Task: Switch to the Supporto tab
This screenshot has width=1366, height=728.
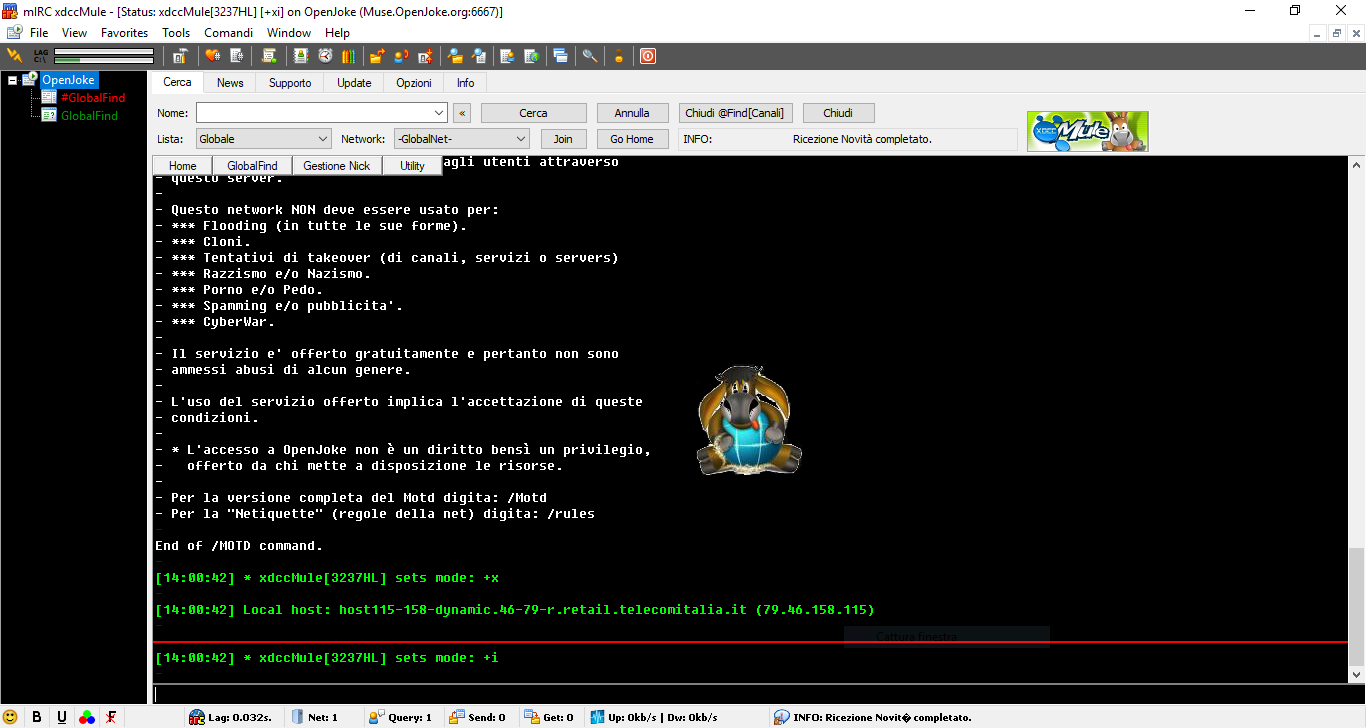Action: coord(290,83)
